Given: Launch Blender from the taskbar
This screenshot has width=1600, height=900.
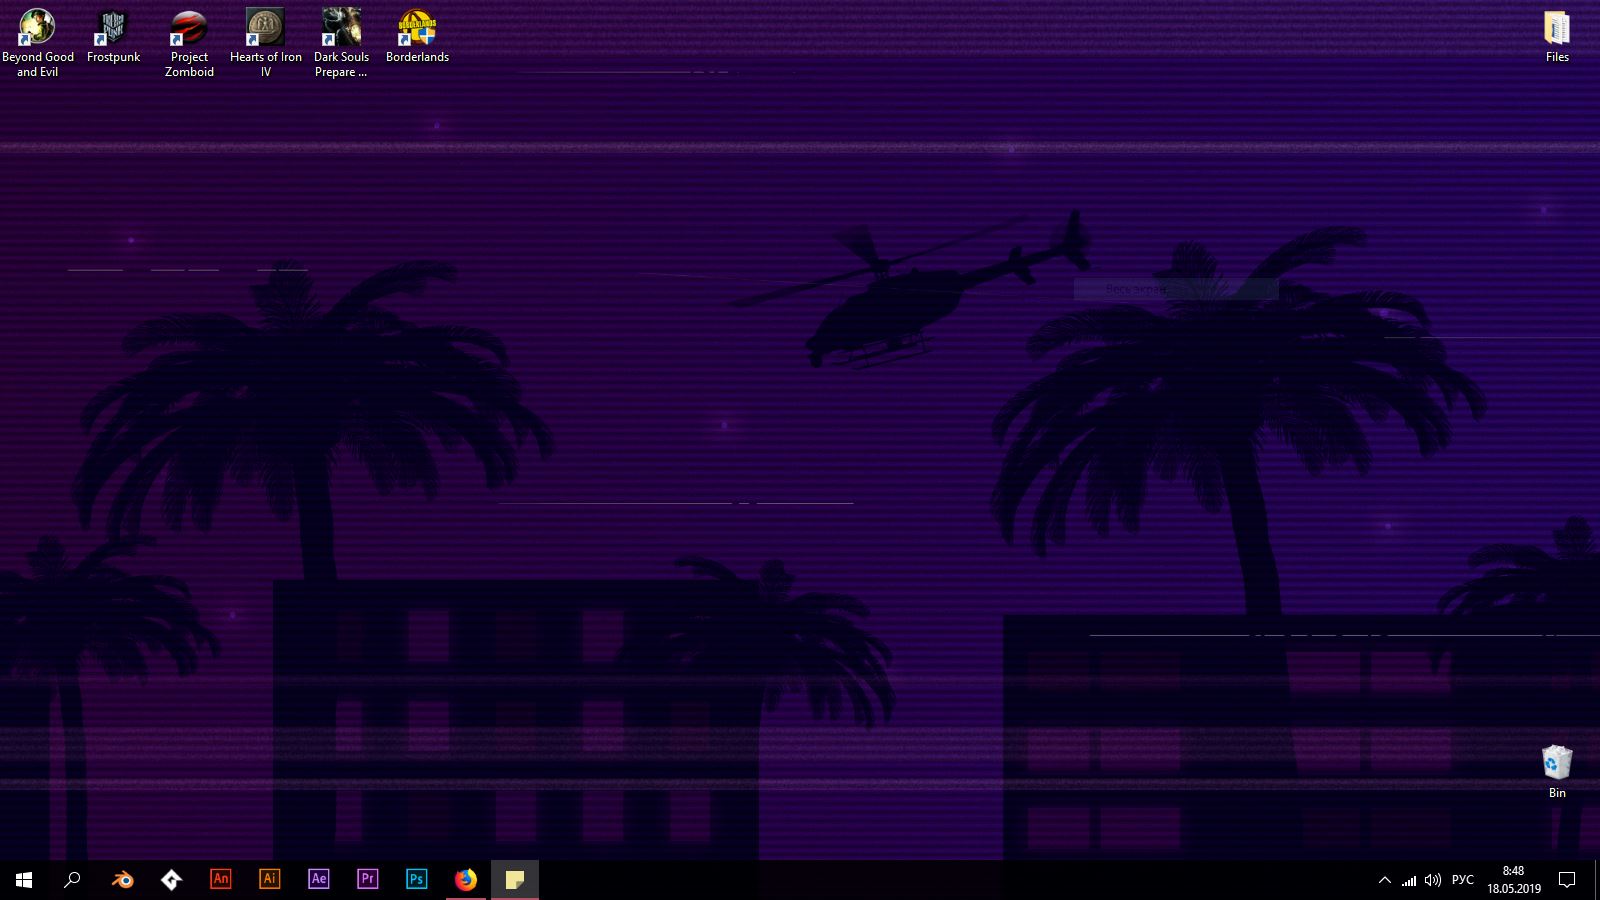Looking at the screenshot, I should click(x=122, y=880).
